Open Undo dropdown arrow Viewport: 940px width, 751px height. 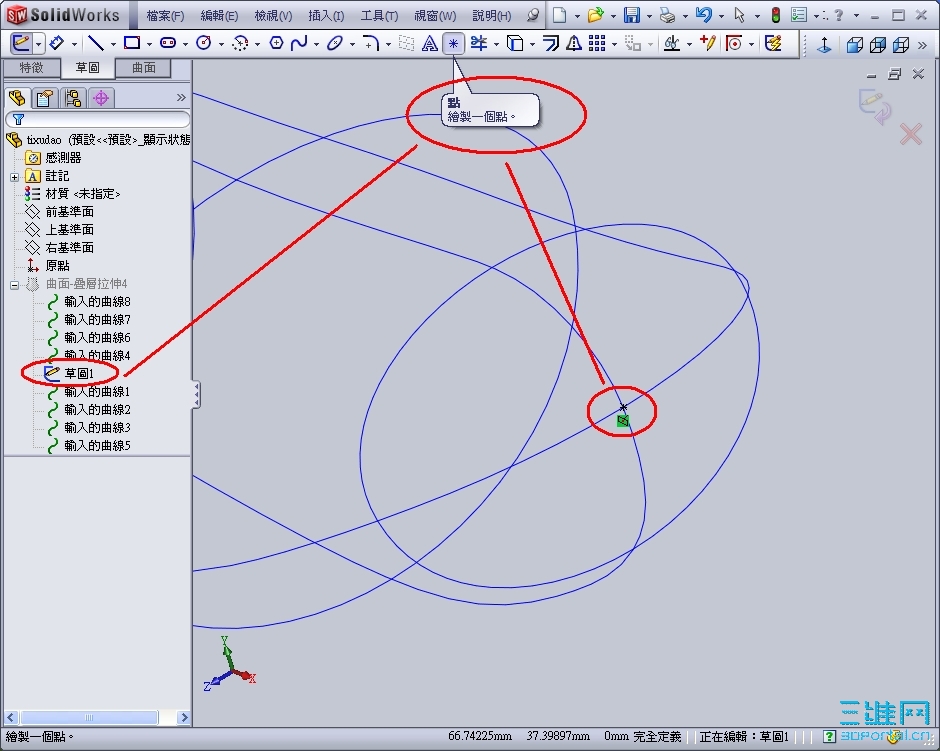pos(721,16)
